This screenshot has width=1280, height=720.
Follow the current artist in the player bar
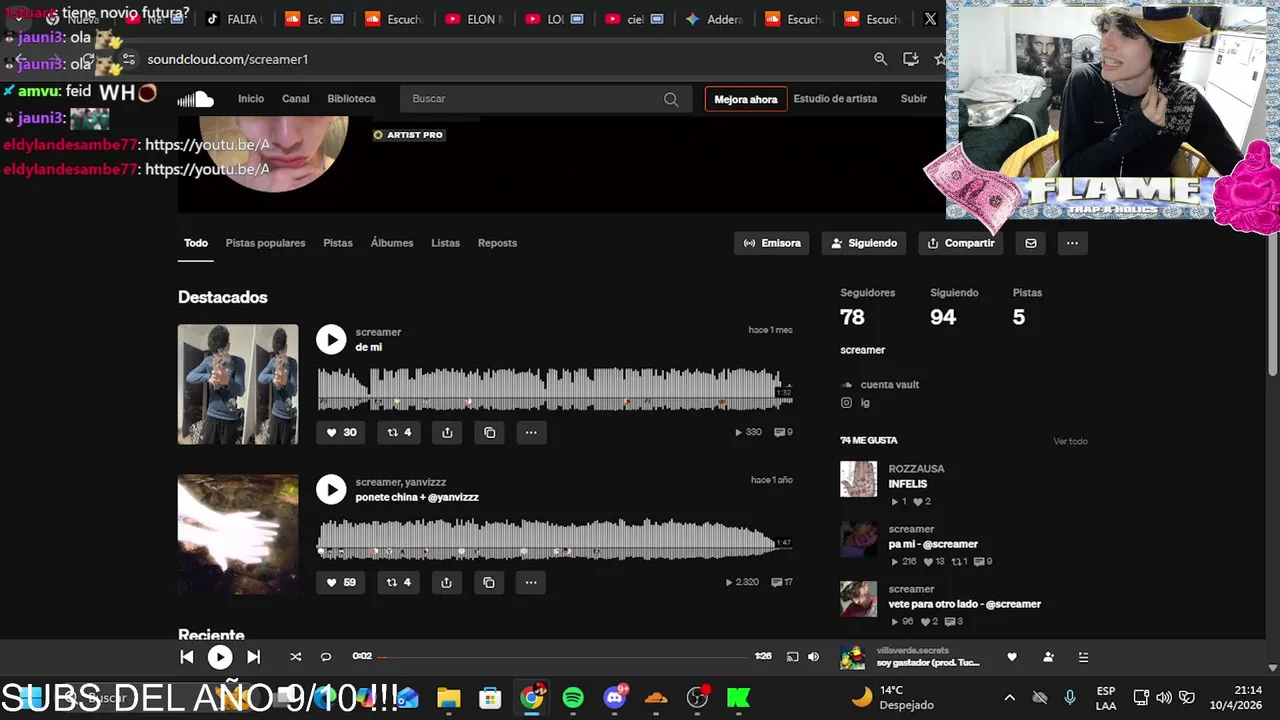[1048, 657]
